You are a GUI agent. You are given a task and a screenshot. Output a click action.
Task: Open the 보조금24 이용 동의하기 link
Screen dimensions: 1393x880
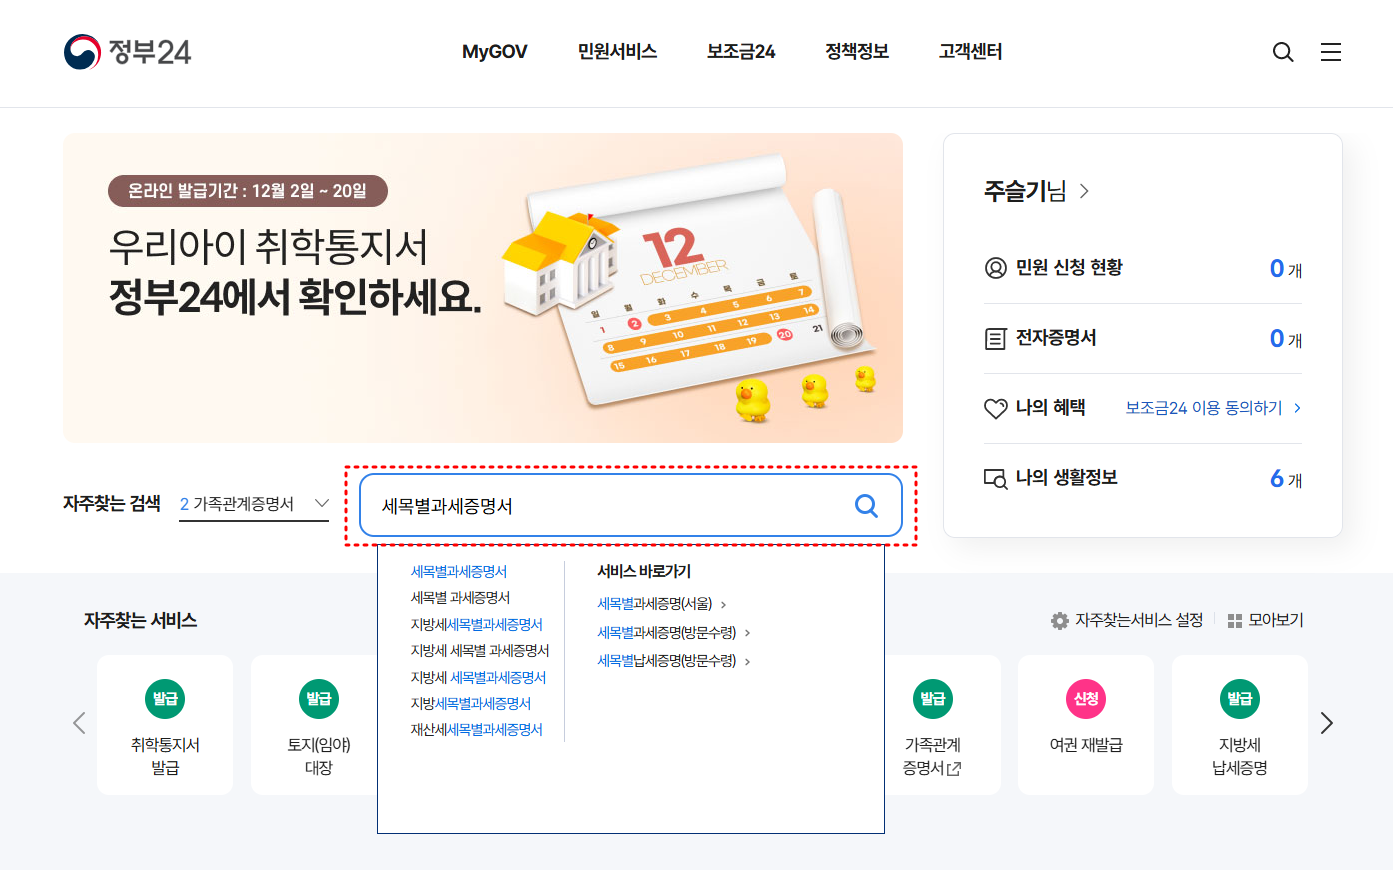click(x=1213, y=408)
